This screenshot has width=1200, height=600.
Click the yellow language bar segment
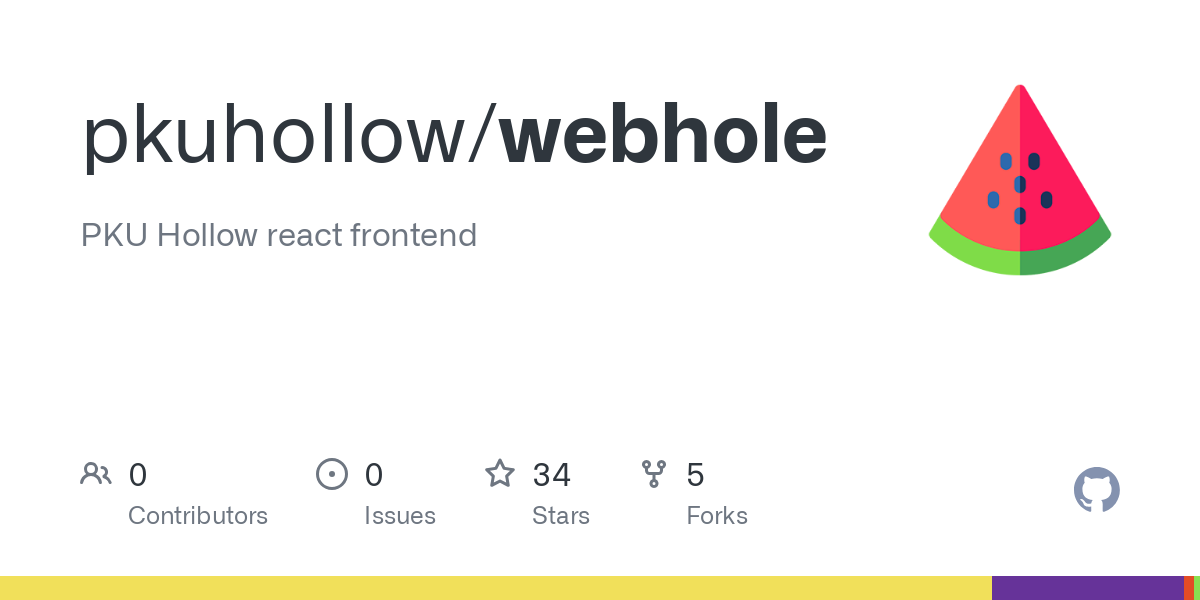point(496,588)
